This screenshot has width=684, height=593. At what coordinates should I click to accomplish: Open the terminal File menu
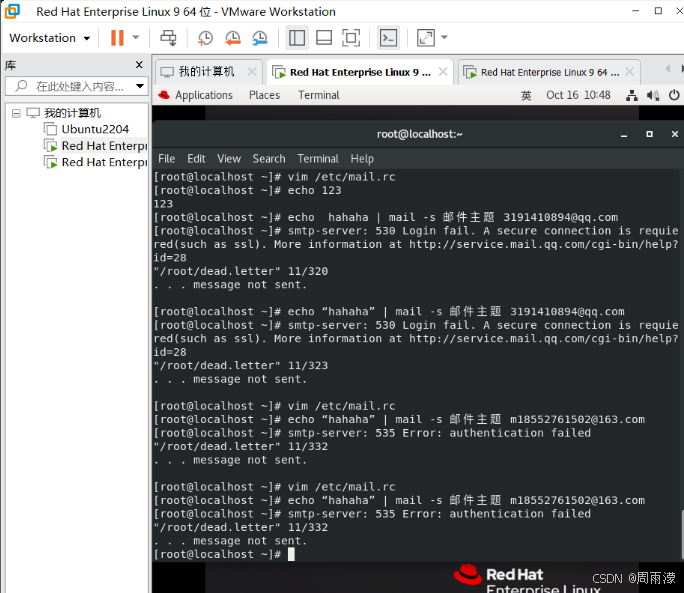click(166, 159)
